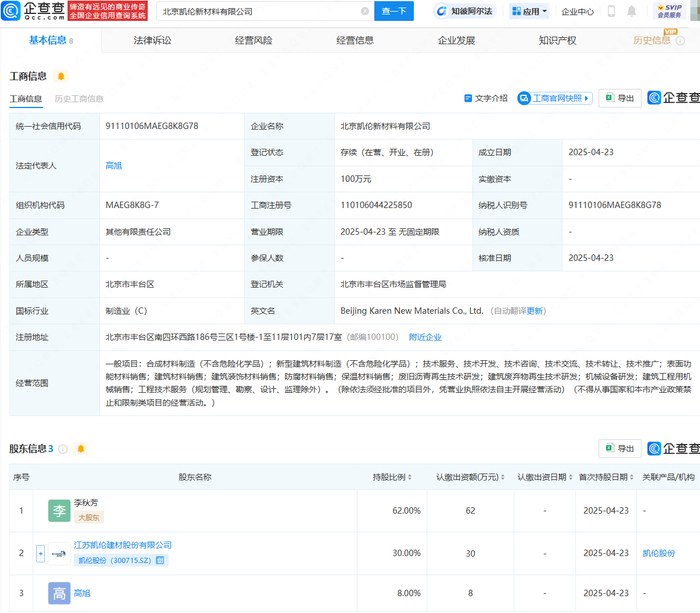Expand the 应用 dropdown menu
This screenshot has width=700, height=613.
(529, 12)
